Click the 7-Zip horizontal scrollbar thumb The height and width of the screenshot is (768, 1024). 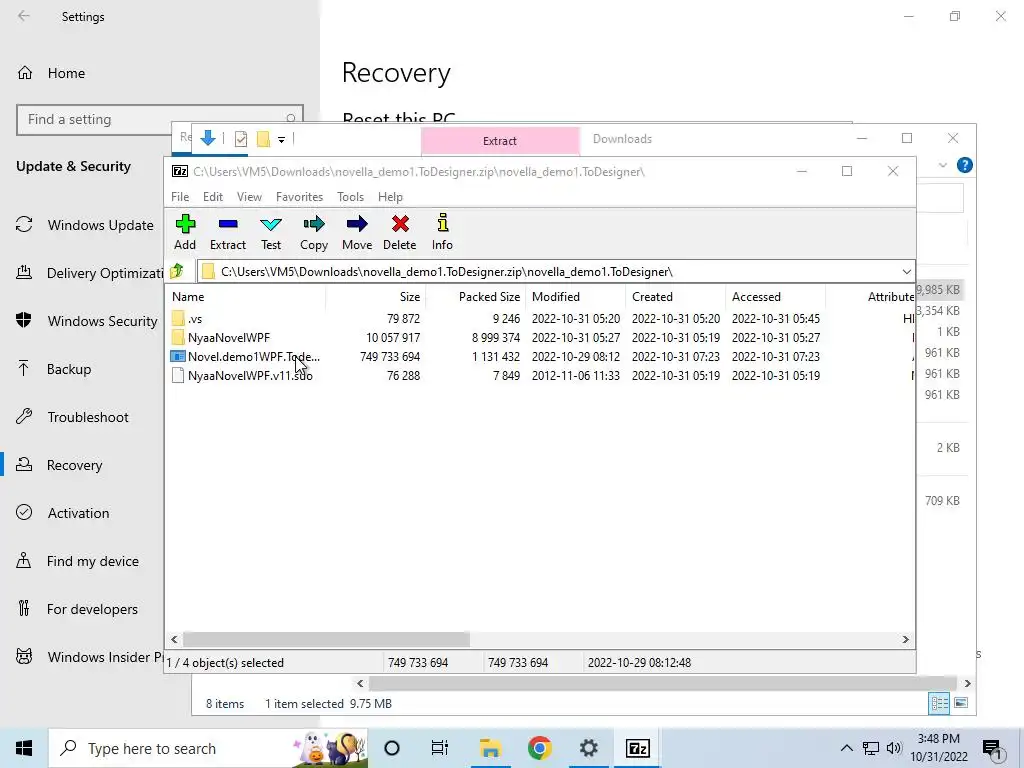tap(326, 639)
